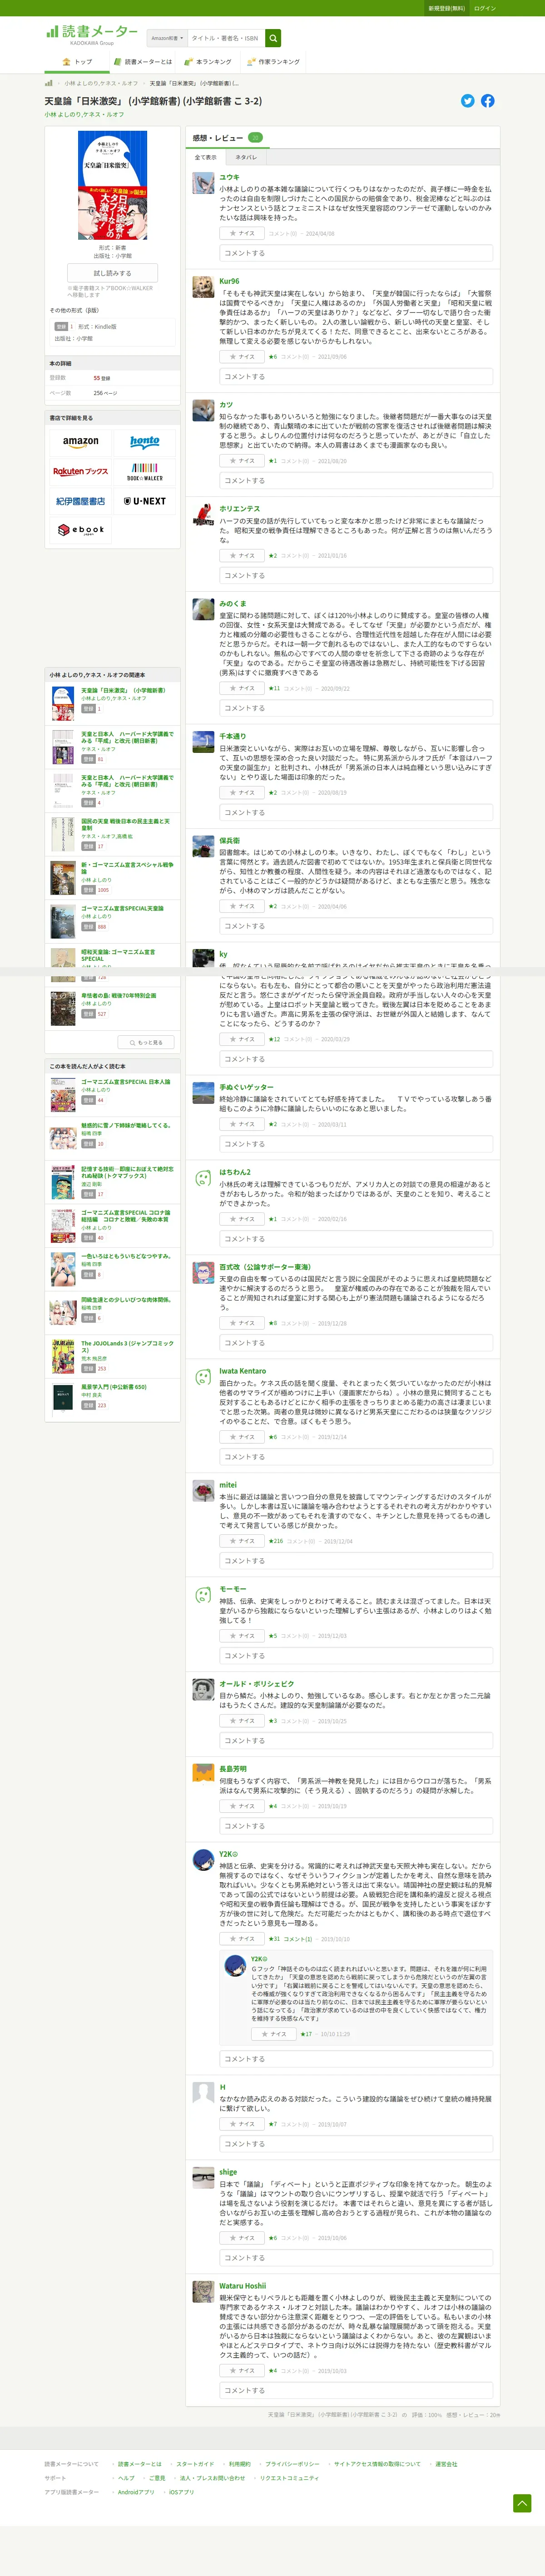
Task: Open 千本通り's profile avatar
Action: 203,742
